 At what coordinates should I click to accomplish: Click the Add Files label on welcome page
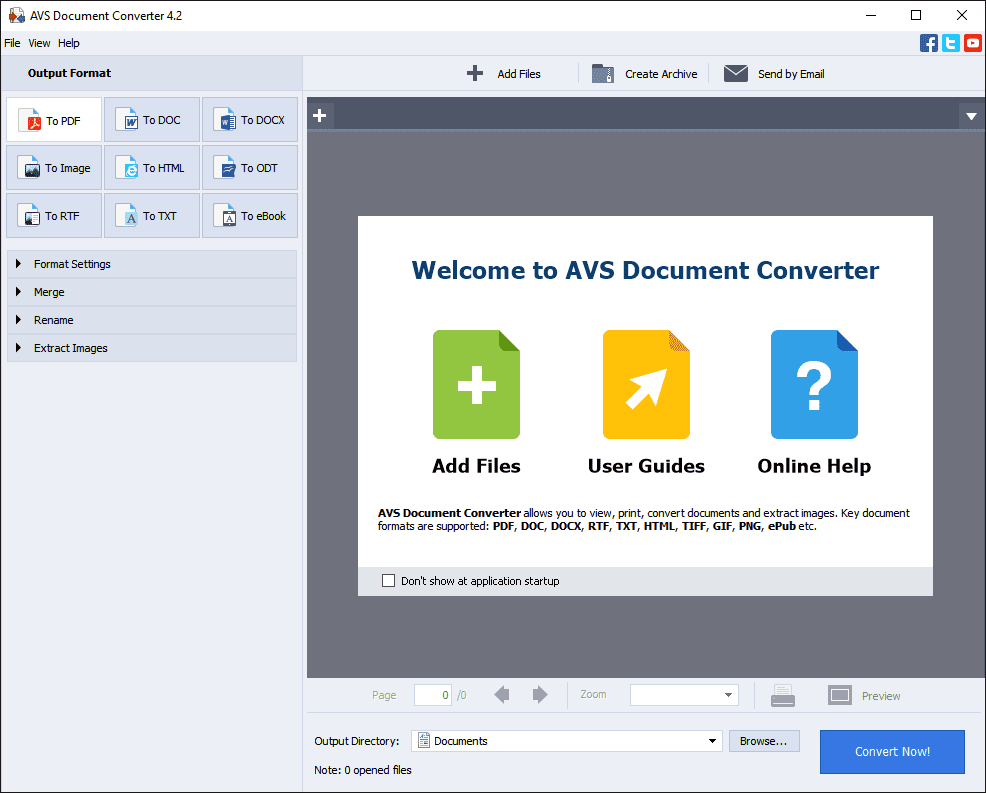[x=476, y=466]
